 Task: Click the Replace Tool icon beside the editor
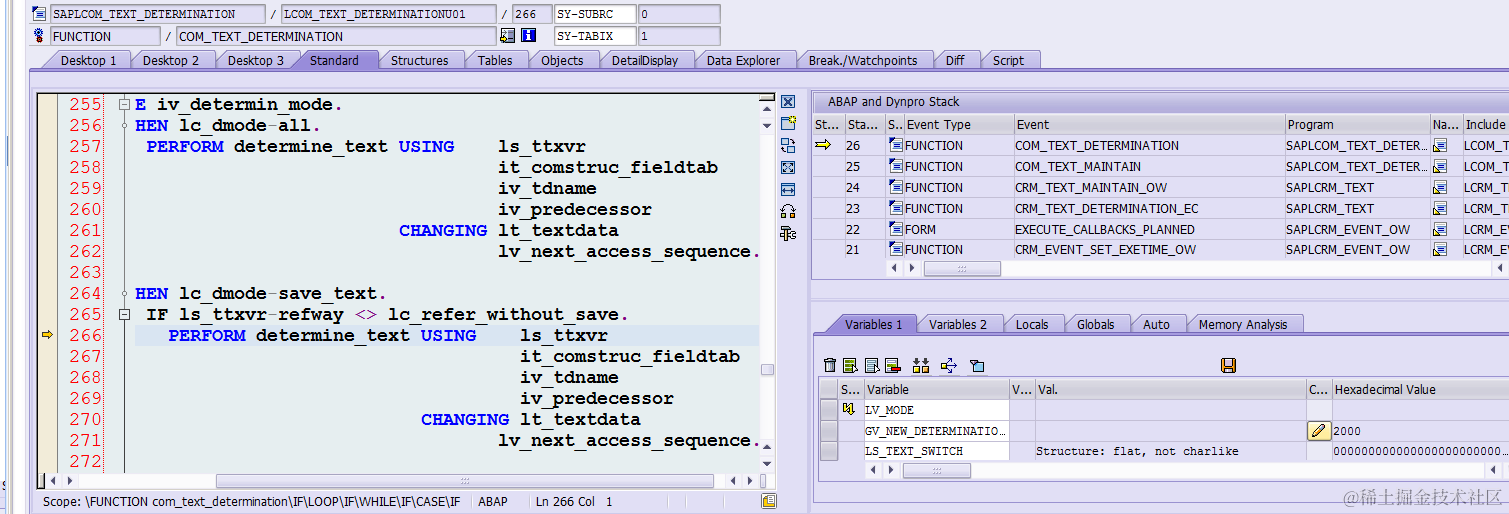(788, 145)
